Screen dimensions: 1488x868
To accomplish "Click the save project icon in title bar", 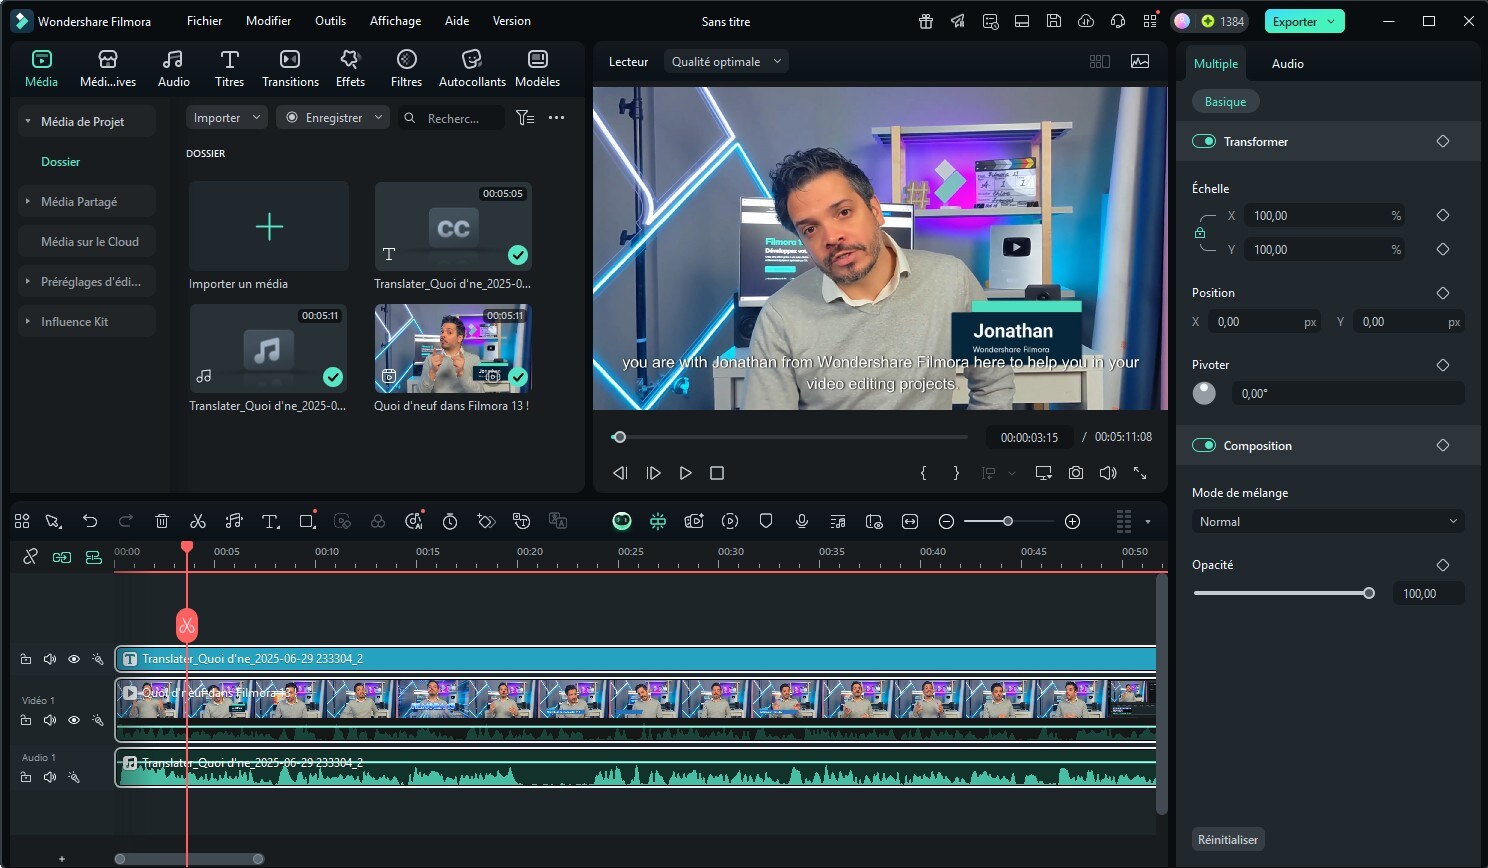I will [1054, 21].
